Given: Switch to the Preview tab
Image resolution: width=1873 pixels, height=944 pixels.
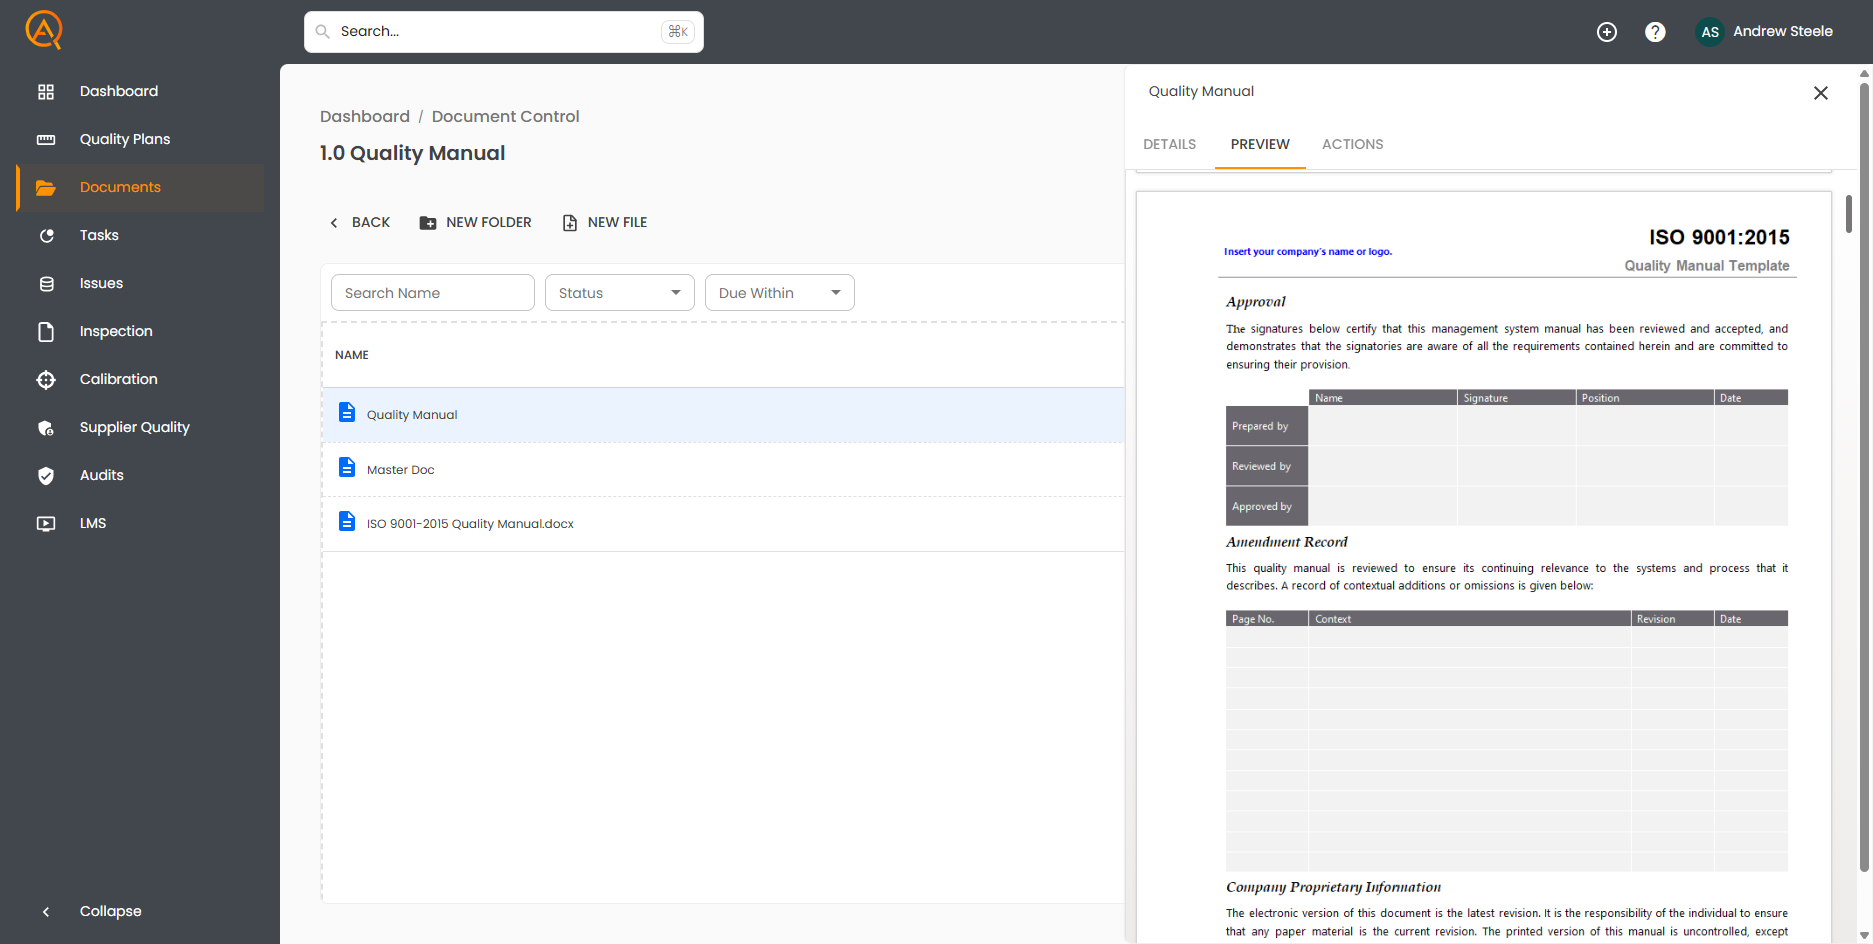Looking at the screenshot, I should tap(1260, 145).
